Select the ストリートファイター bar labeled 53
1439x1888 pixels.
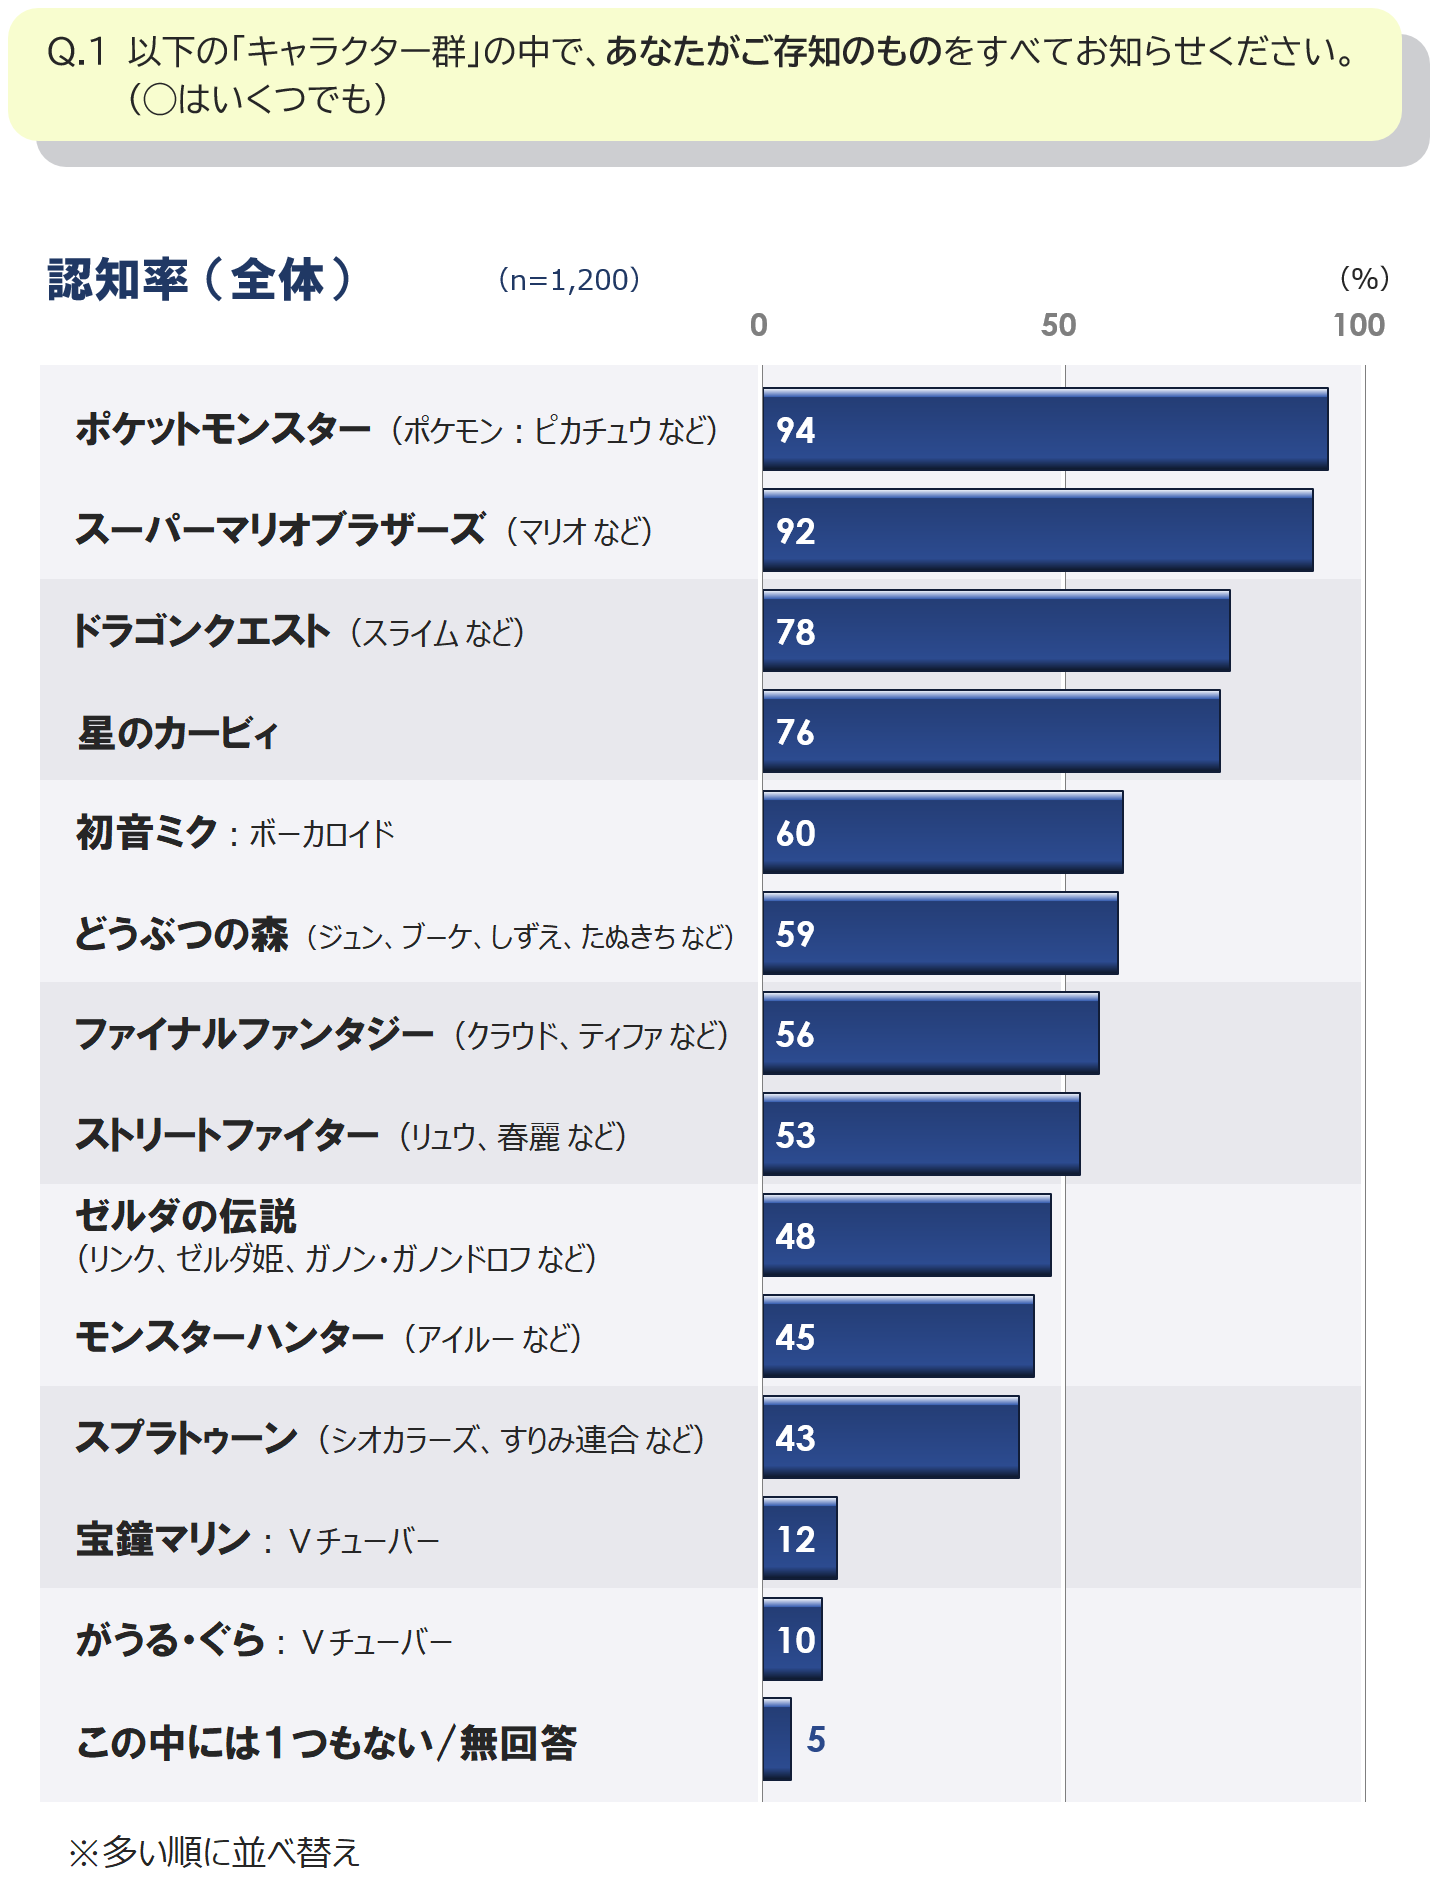point(921,1134)
